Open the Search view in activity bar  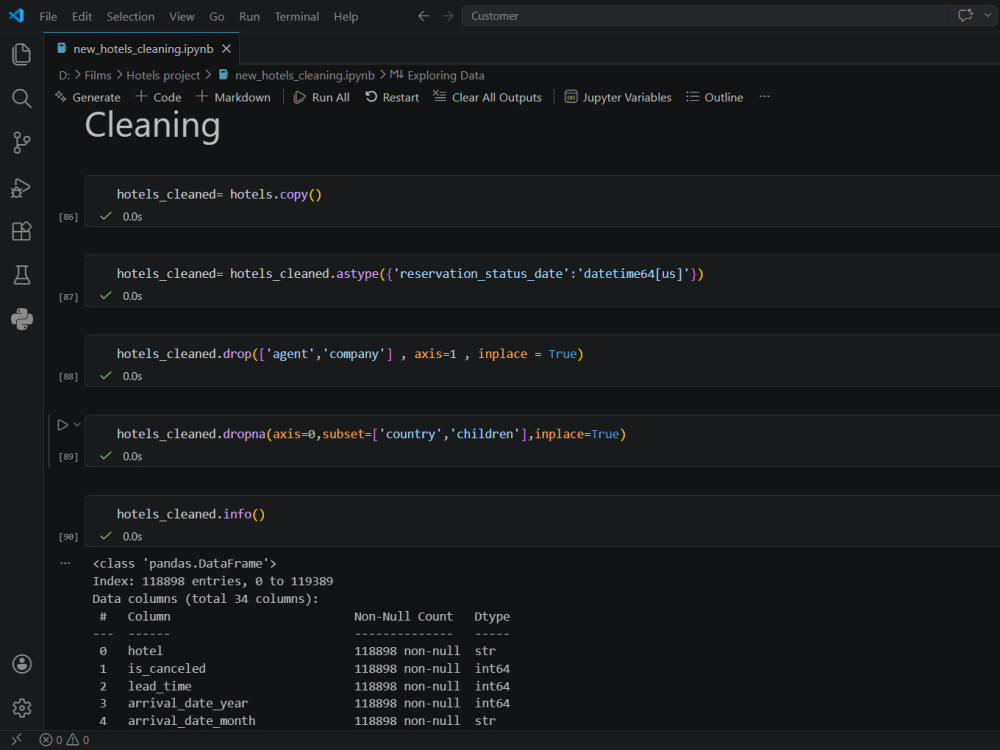[x=22, y=98]
